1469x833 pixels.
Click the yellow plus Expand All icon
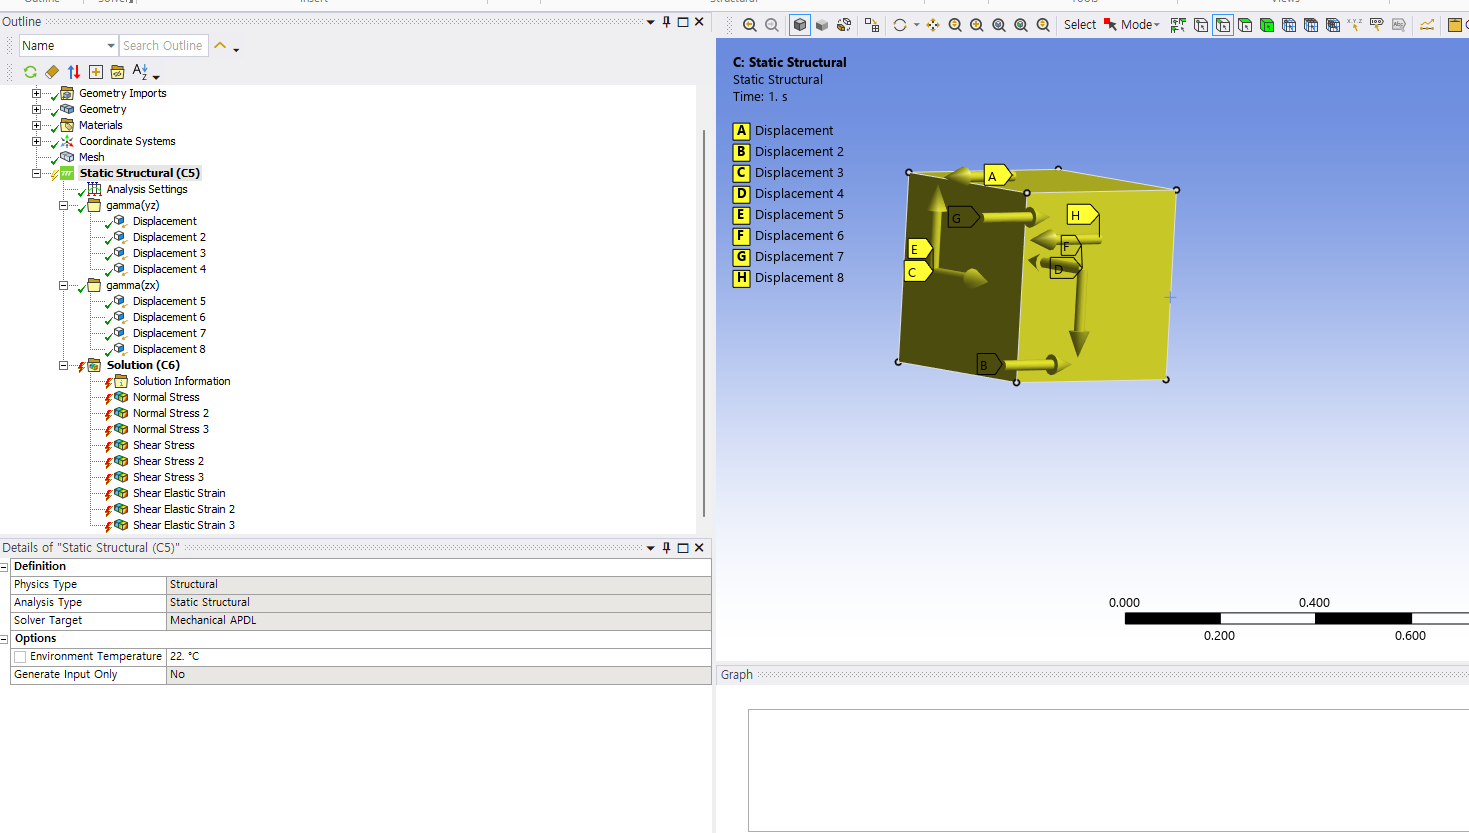point(96,72)
